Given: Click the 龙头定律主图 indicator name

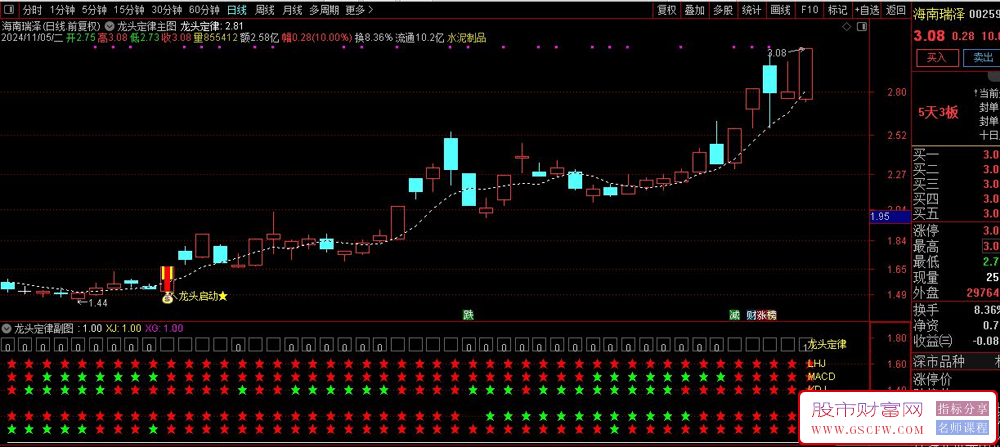Looking at the screenshot, I should point(146,27).
